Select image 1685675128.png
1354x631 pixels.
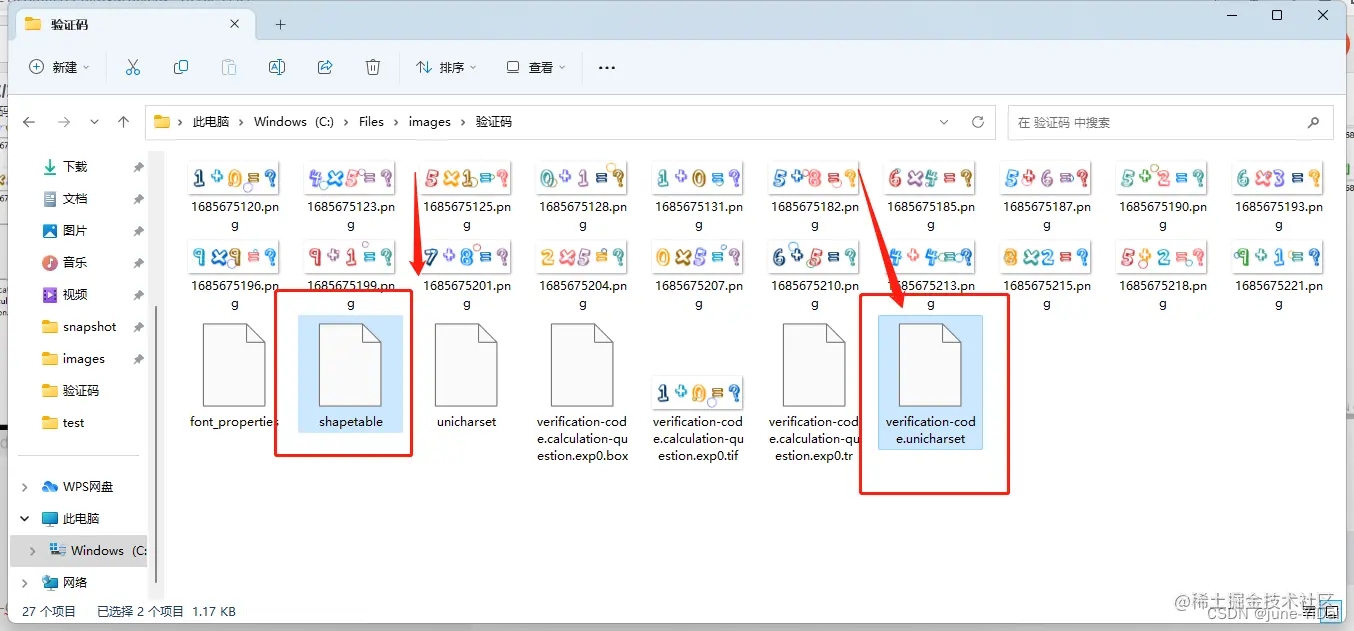[x=582, y=197]
